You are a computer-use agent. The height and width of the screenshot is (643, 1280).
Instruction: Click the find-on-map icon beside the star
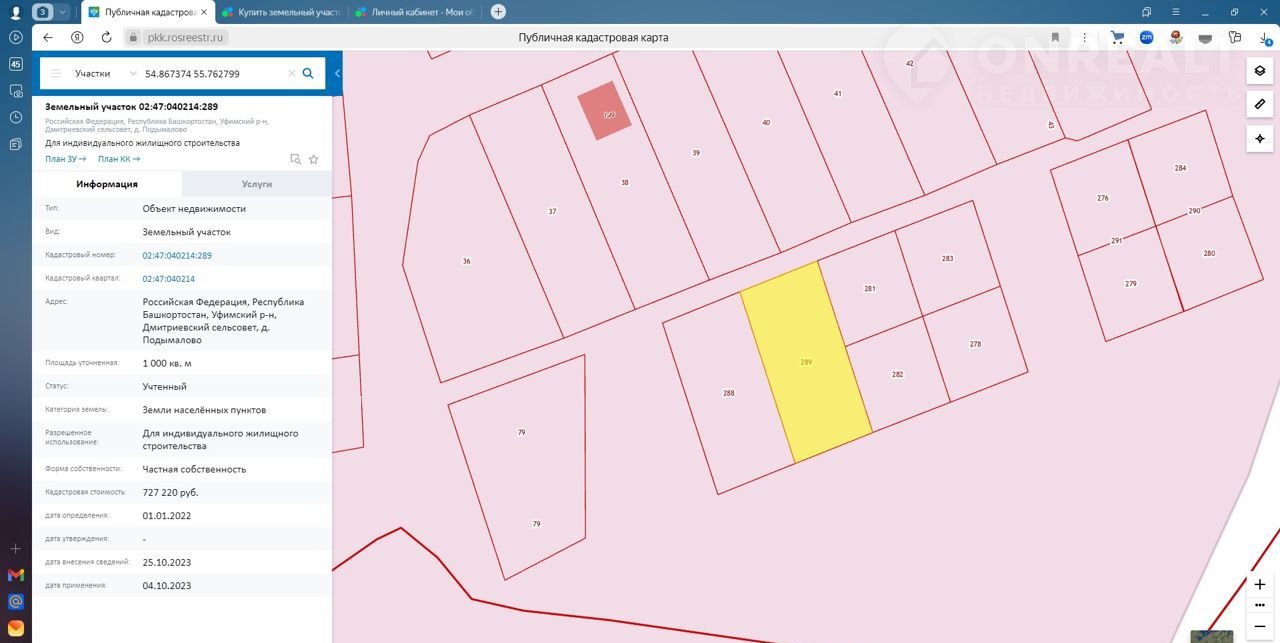[295, 159]
